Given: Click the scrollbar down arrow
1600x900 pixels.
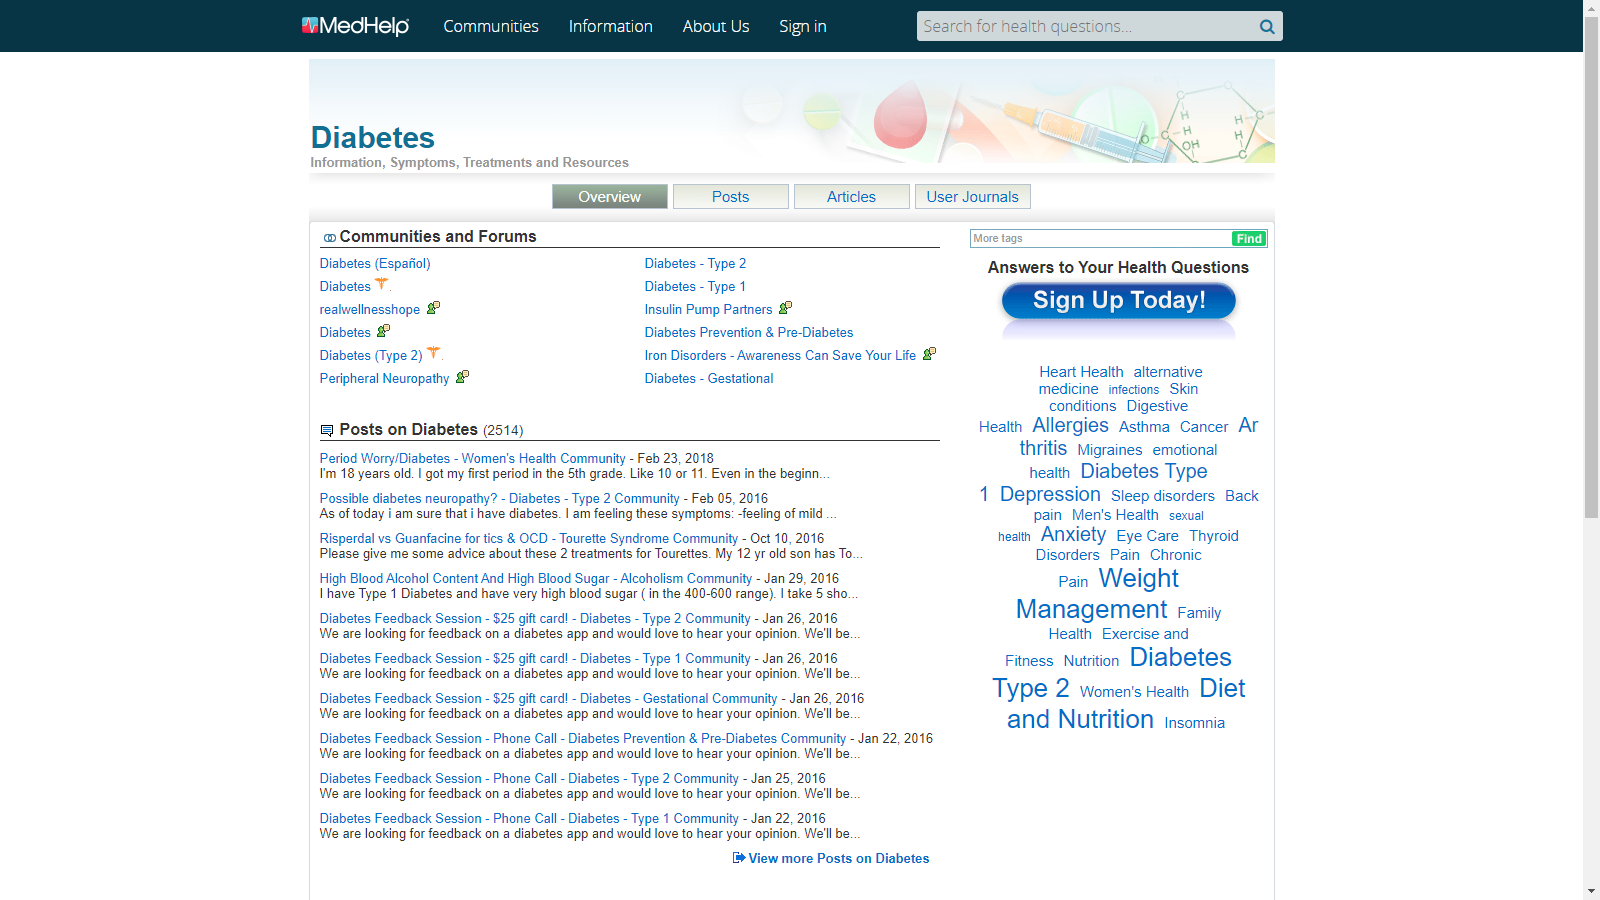Looking at the screenshot, I should pyautogui.click(x=1591, y=891).
